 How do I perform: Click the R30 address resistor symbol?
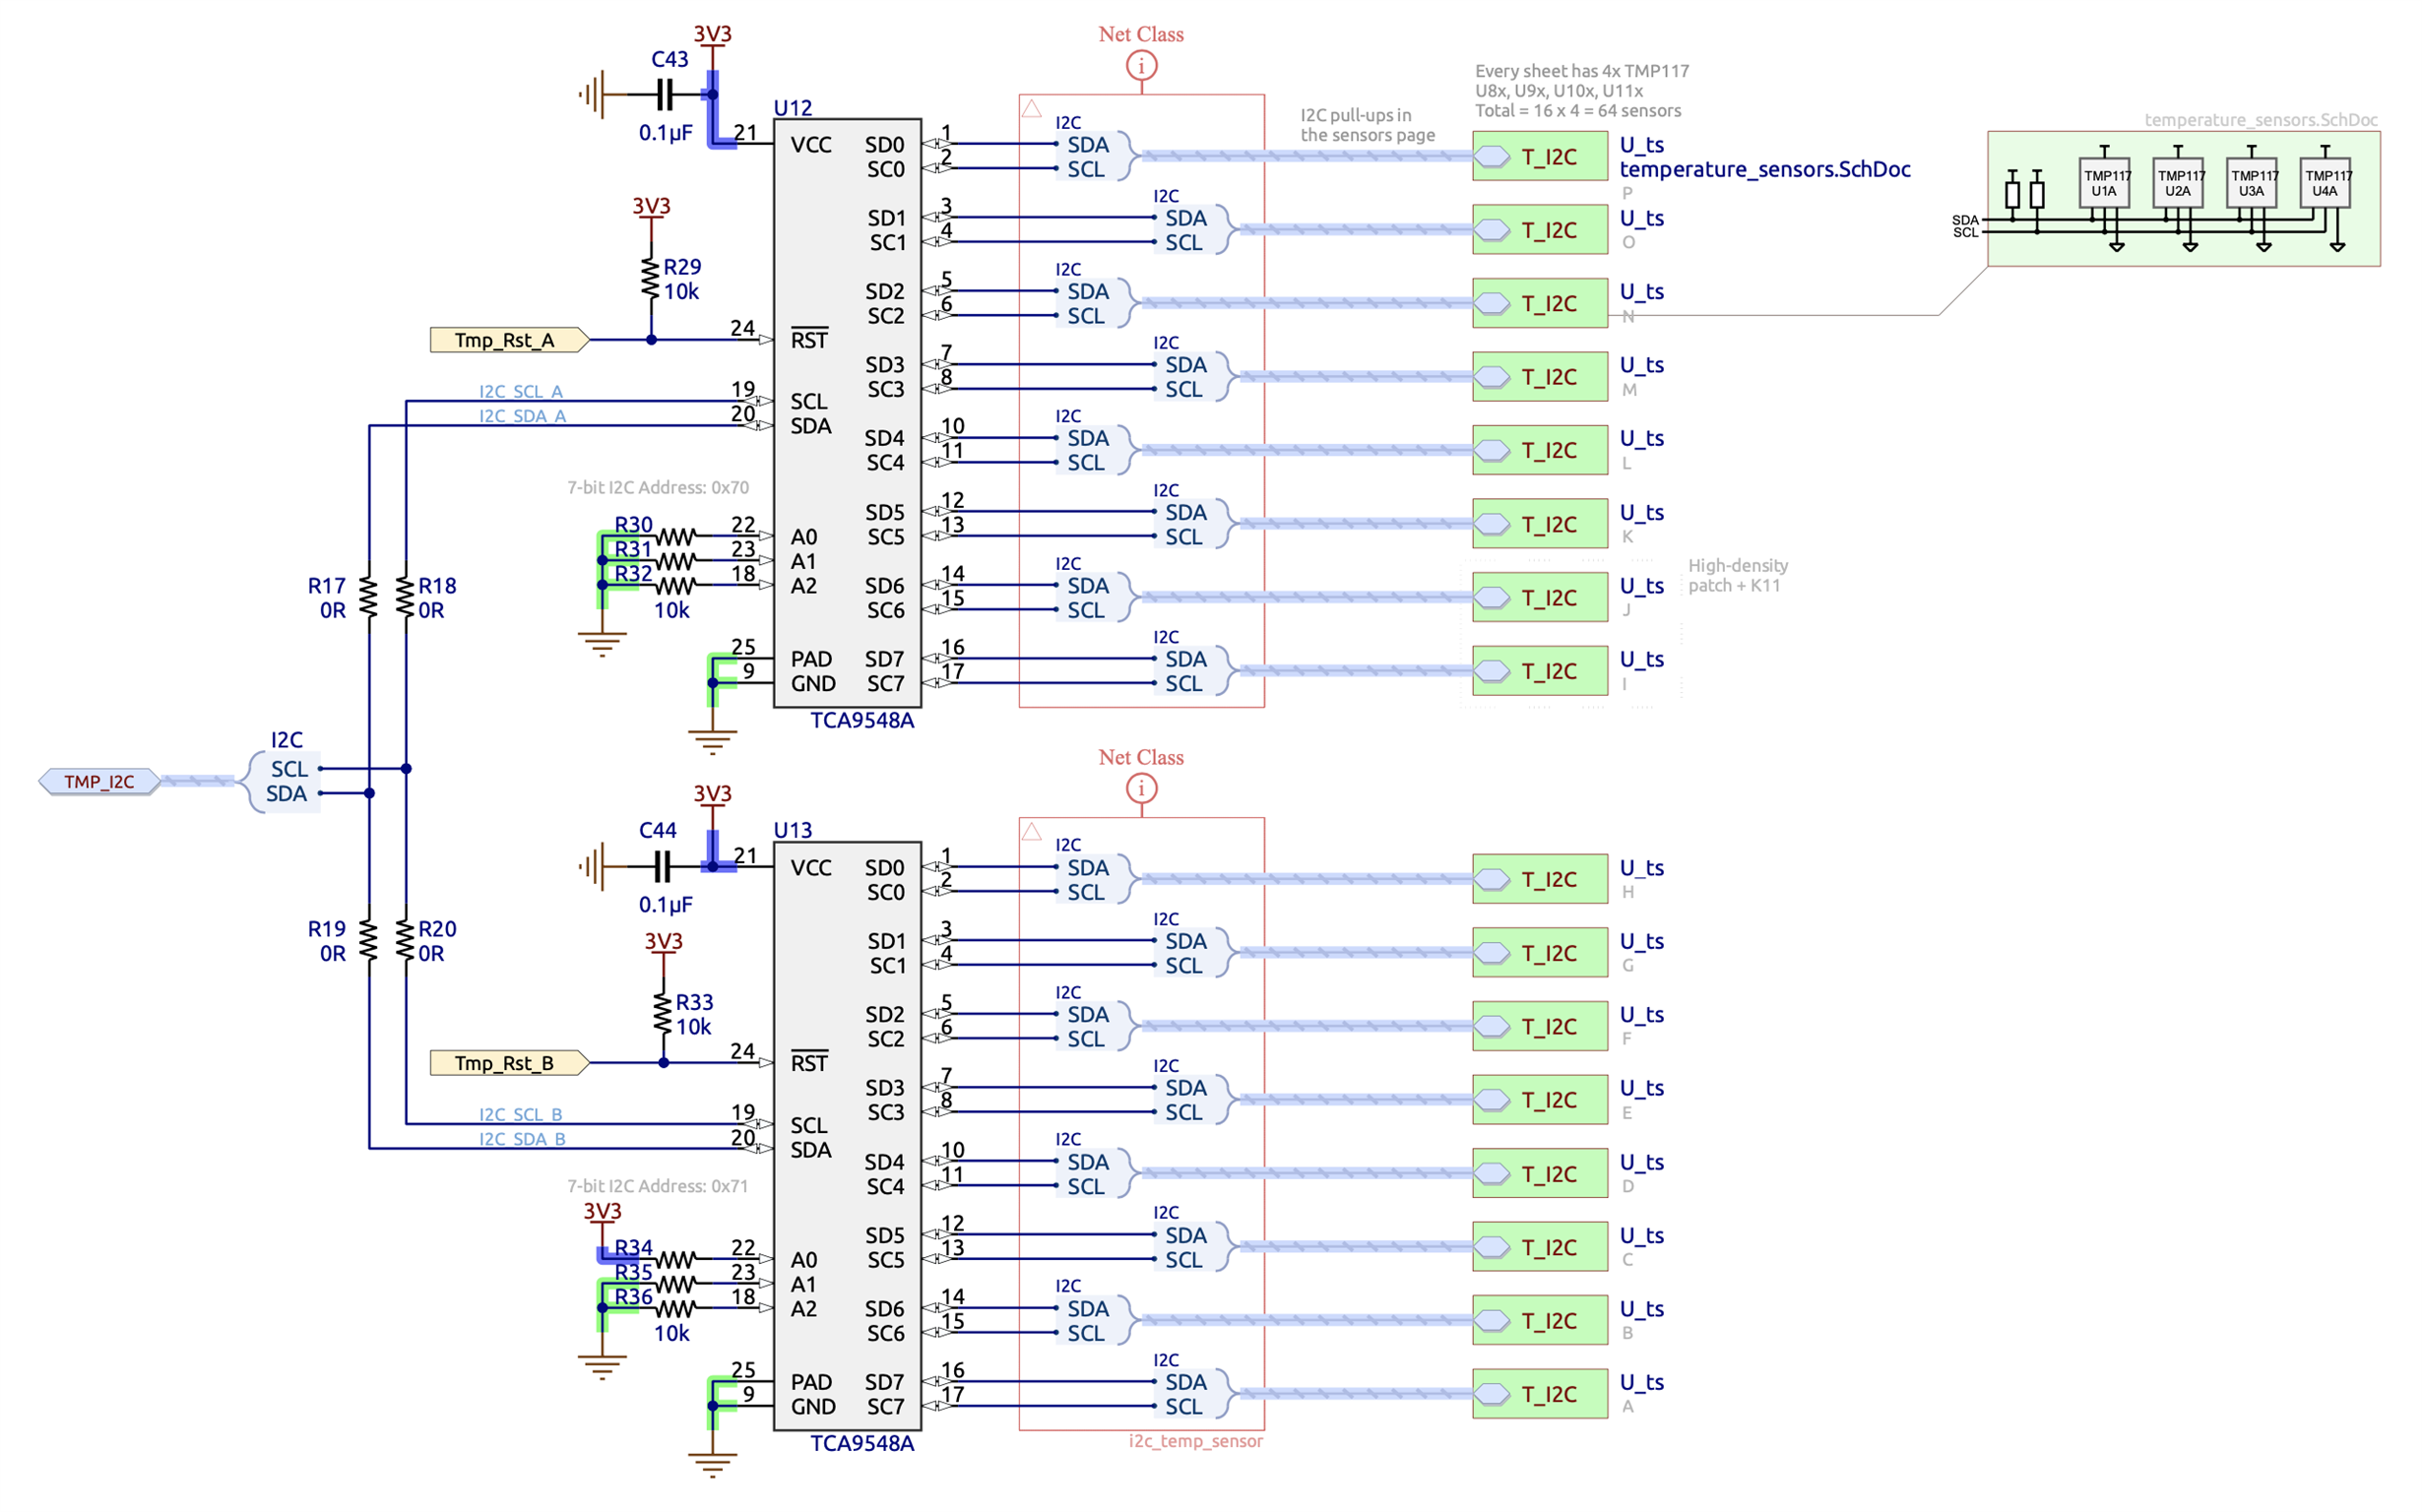[675, 537]
